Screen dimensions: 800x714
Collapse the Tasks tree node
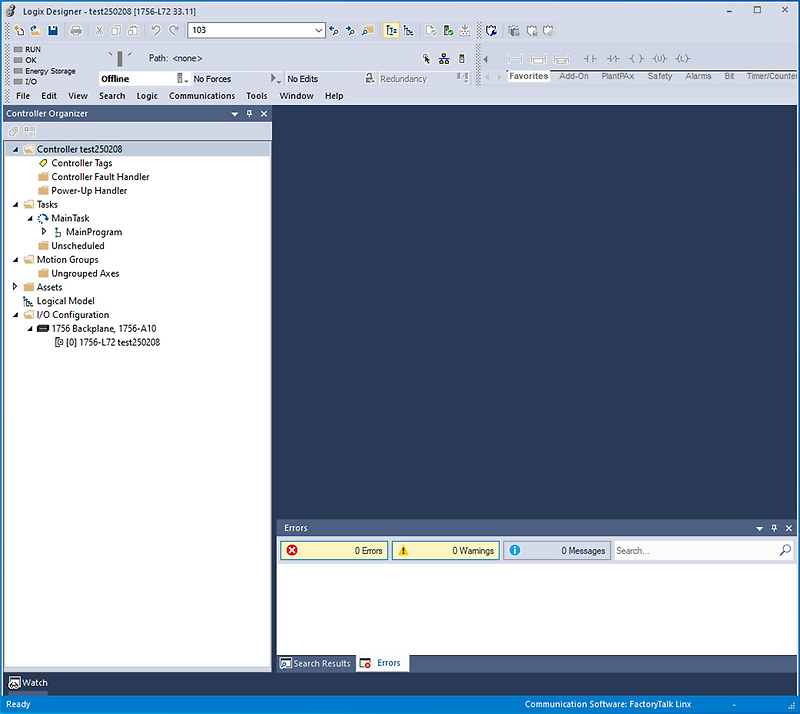coord(14,204)
